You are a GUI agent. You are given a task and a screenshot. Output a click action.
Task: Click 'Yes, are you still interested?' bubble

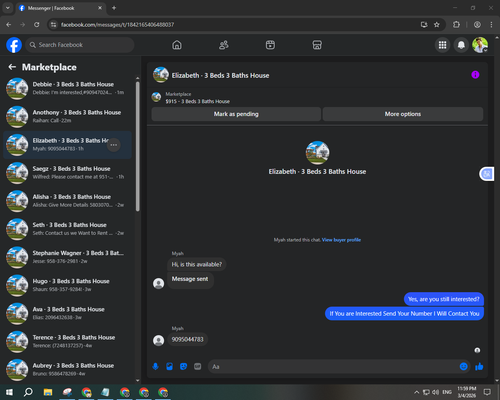(x=444, y=299)
